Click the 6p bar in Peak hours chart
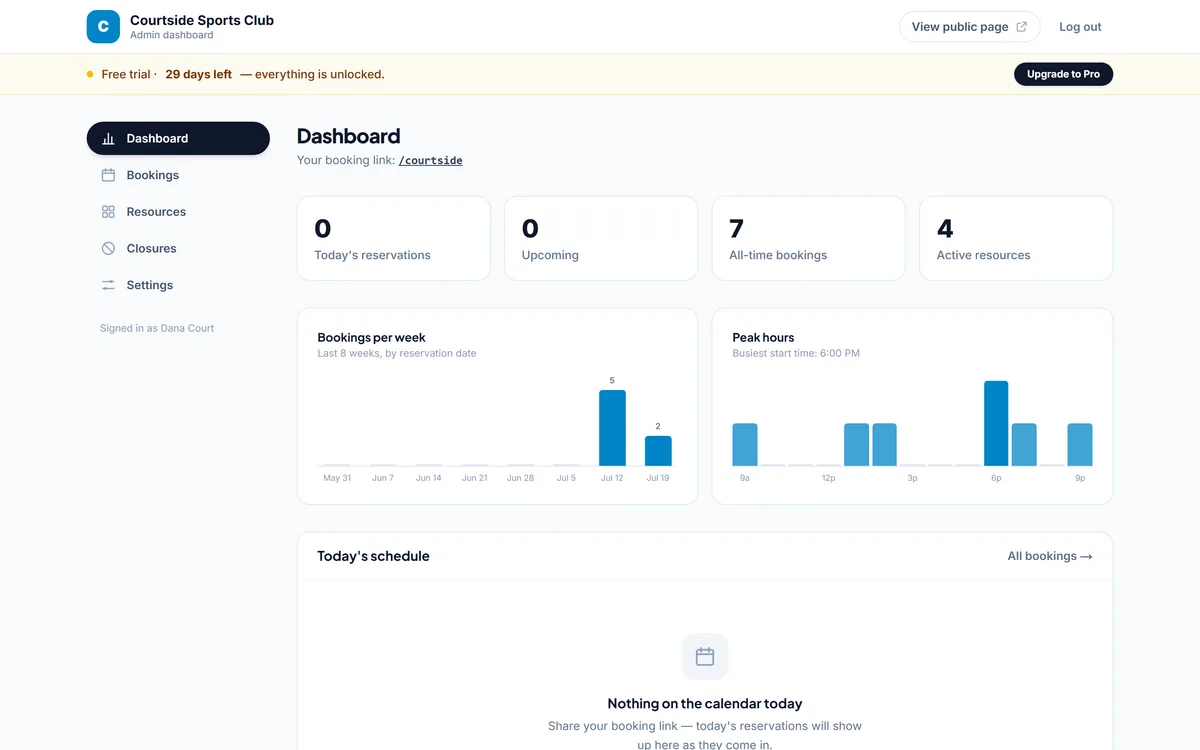This screenshot has width=1200, height=750. click(996, 423)
